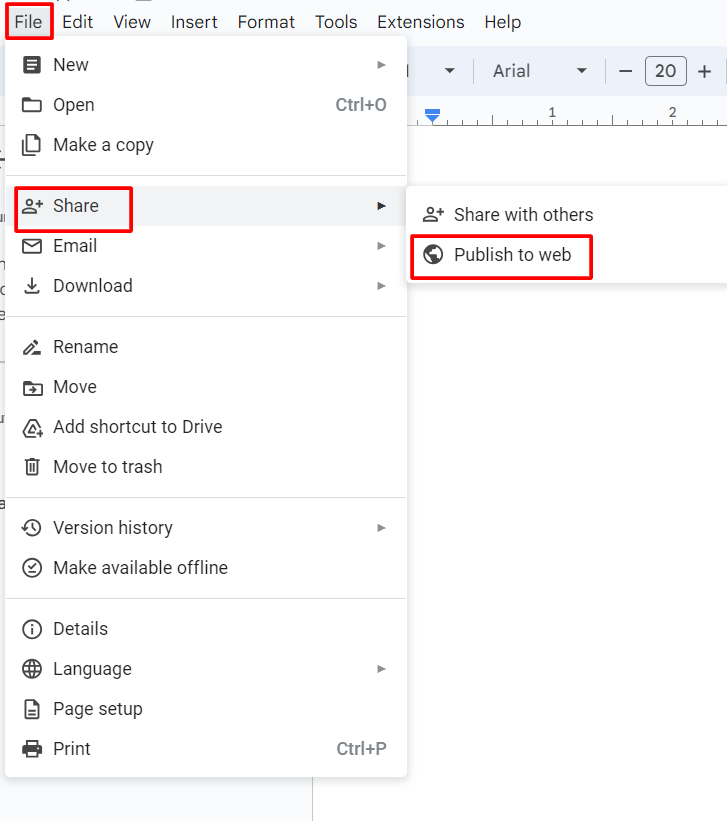
Task: Select Share with others
Action: [523, 215]
